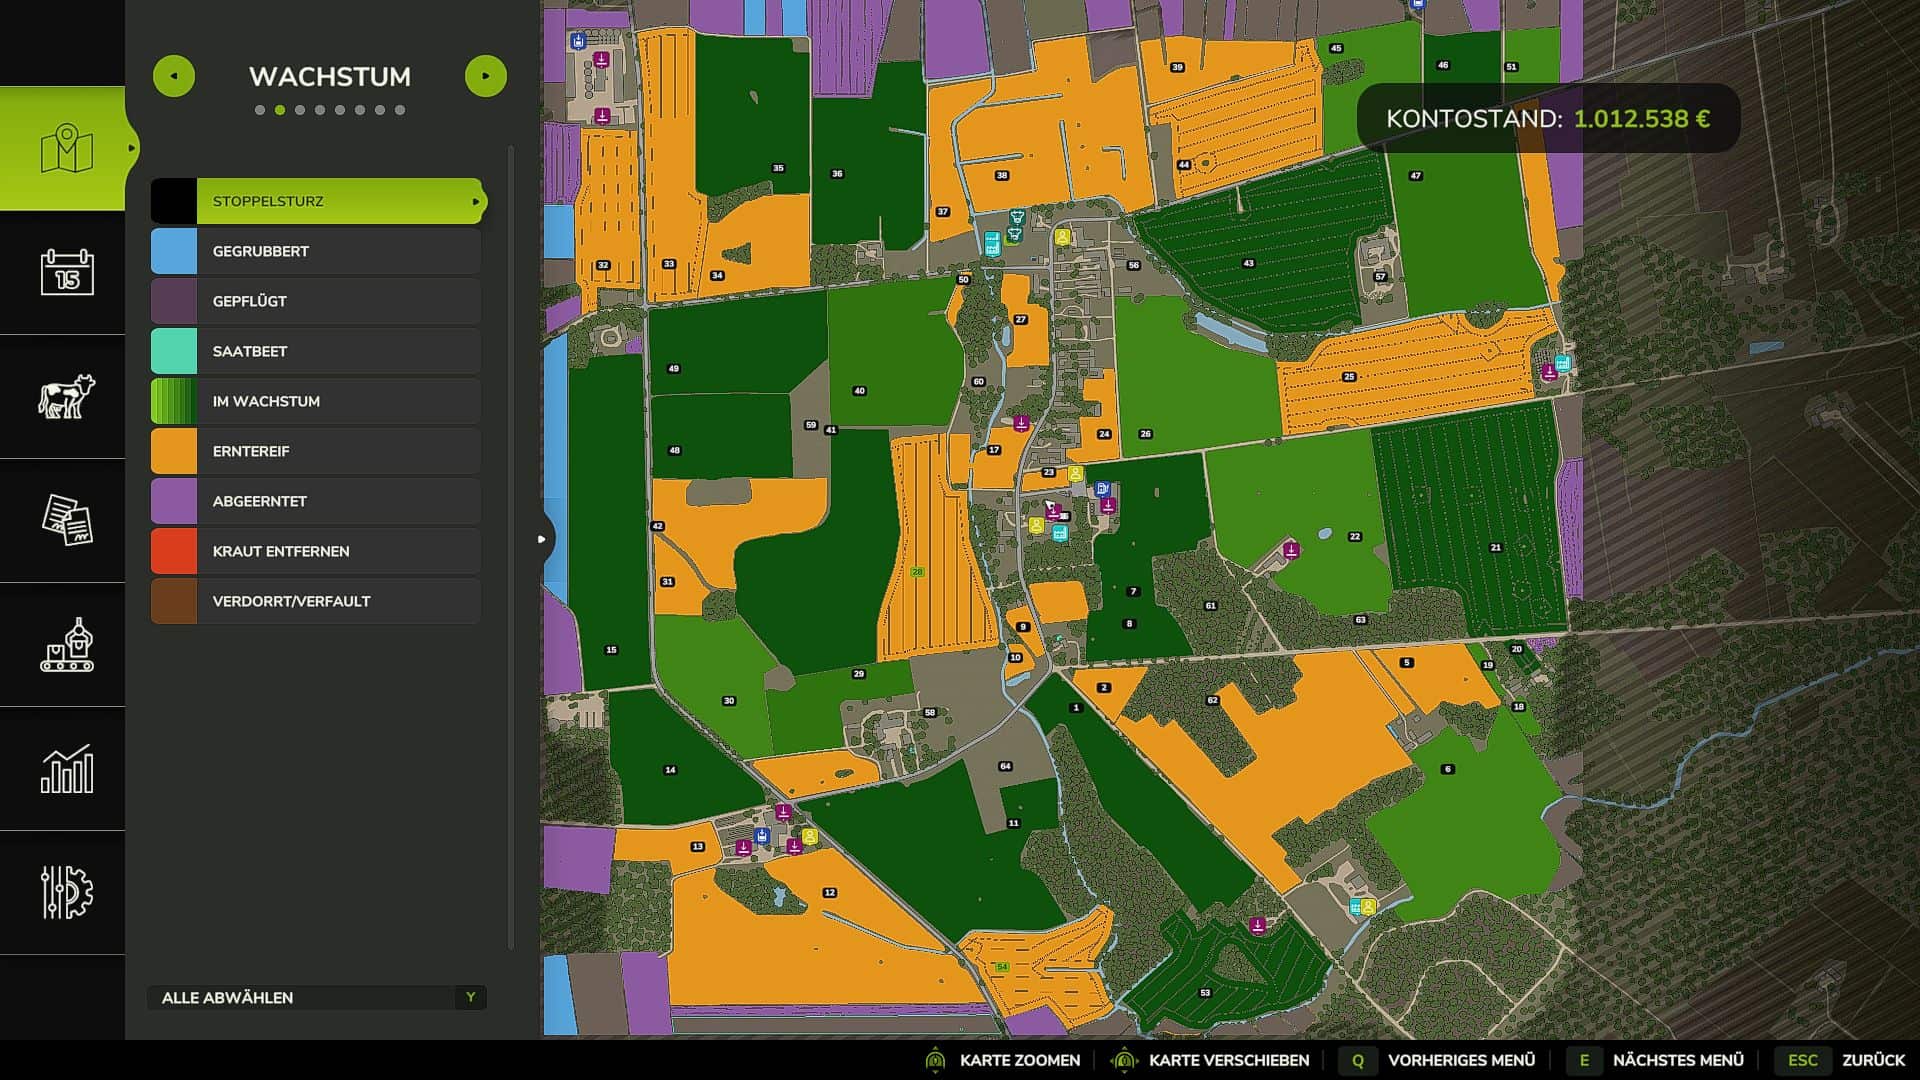Image resolution: width=1920 pixels, height=1080 pixels.
Task: Select the Stoppelsturz list entry
Action: 316,201
